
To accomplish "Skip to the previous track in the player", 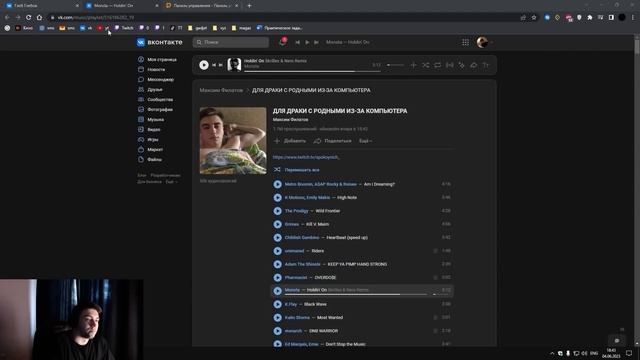I will (214, 65).
